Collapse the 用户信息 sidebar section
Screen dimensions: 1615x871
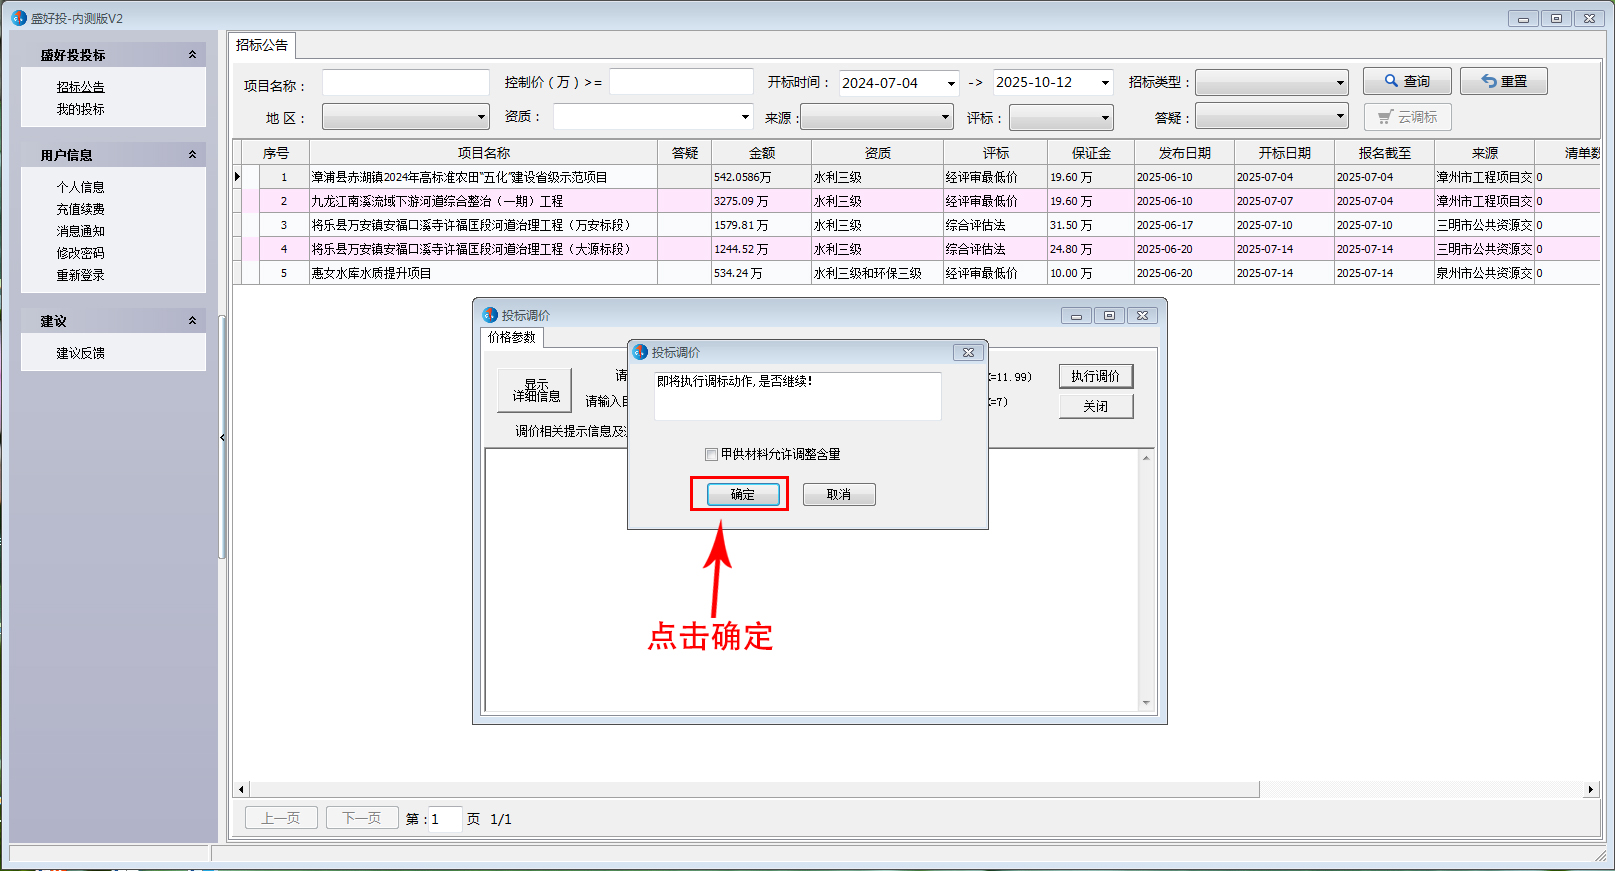click(x=192, y=155)
